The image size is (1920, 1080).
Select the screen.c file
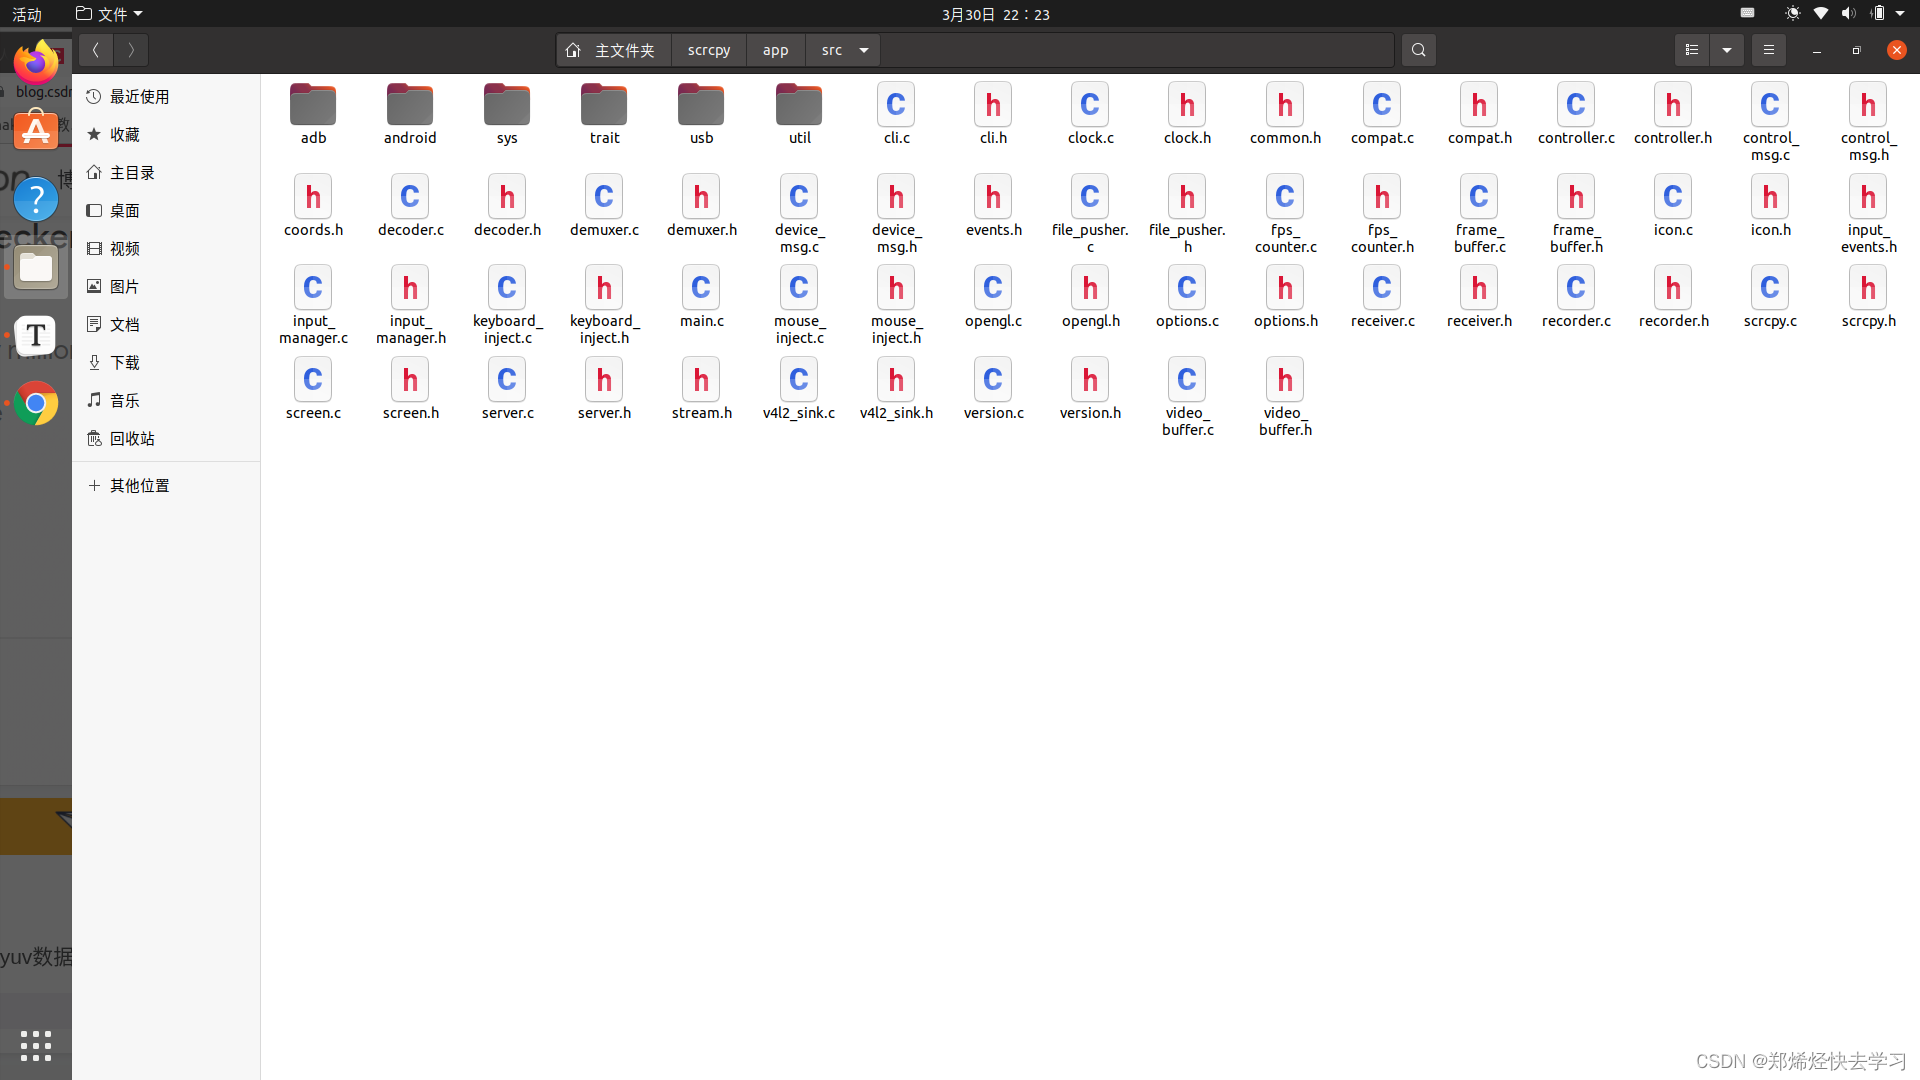(x=313, y=389)
